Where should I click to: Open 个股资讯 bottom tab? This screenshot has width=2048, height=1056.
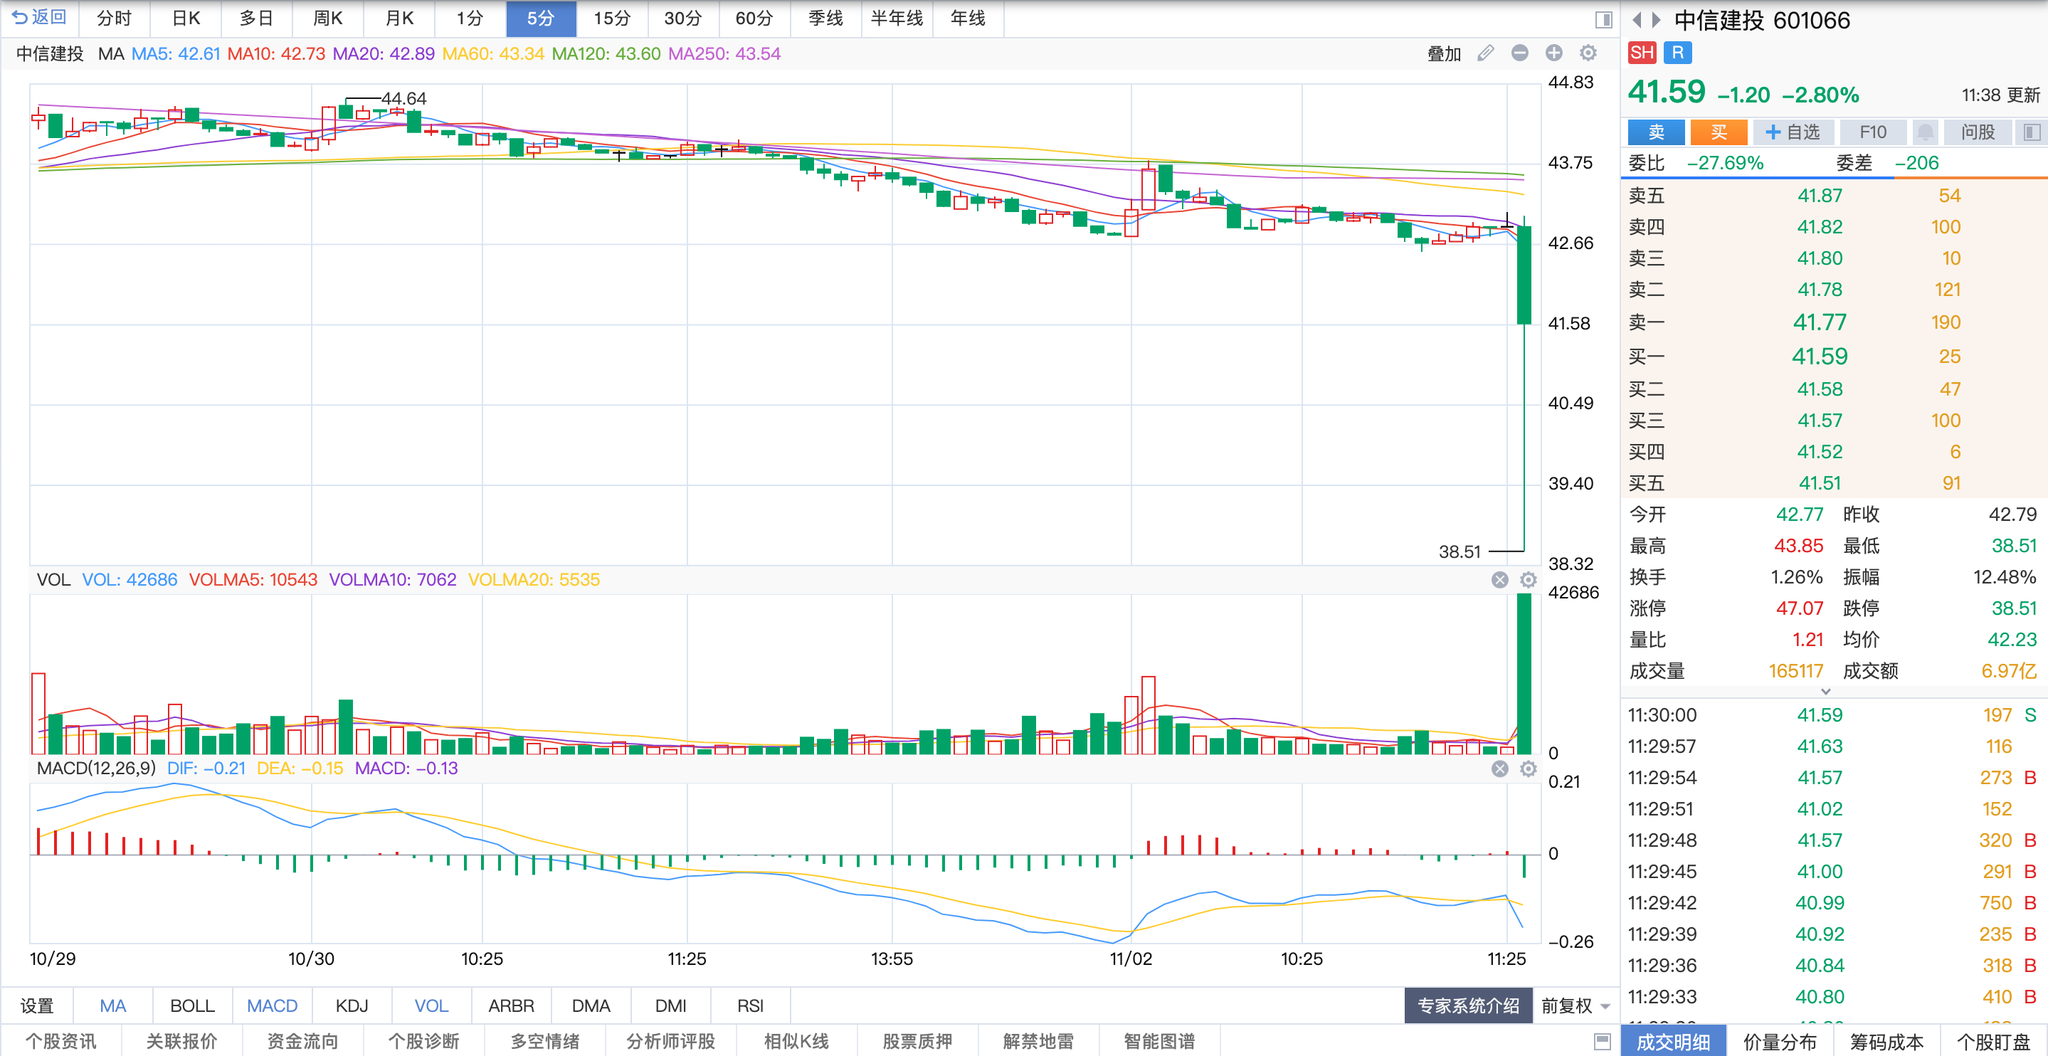(61, 1041)
